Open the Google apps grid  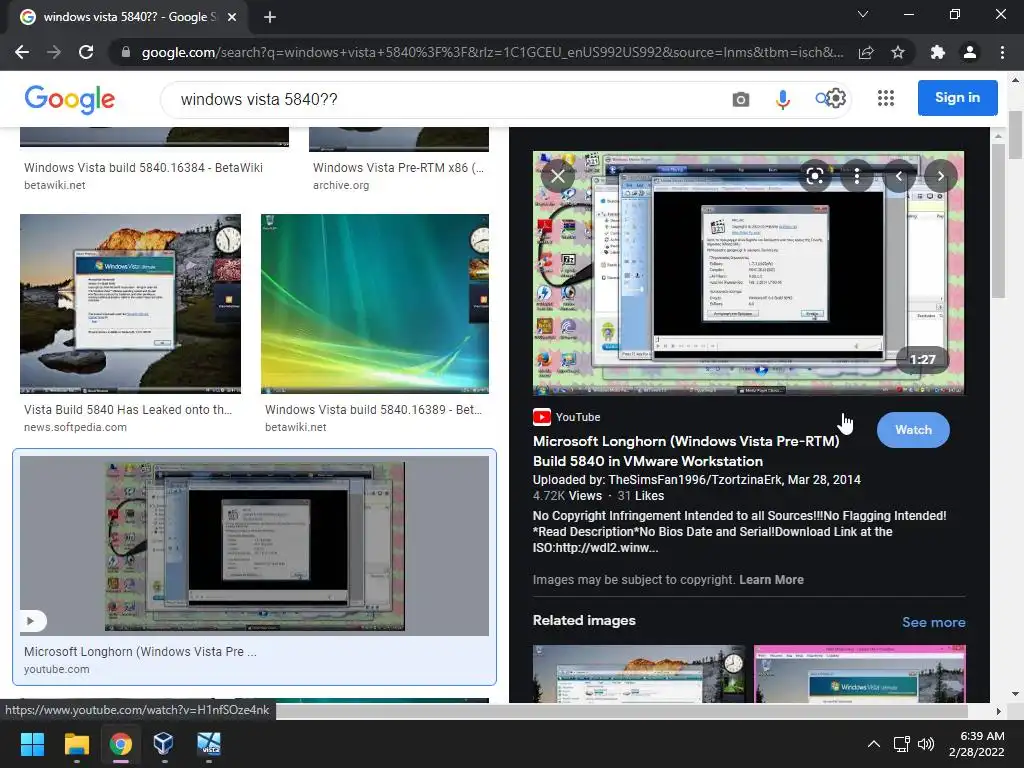(886, 99)
